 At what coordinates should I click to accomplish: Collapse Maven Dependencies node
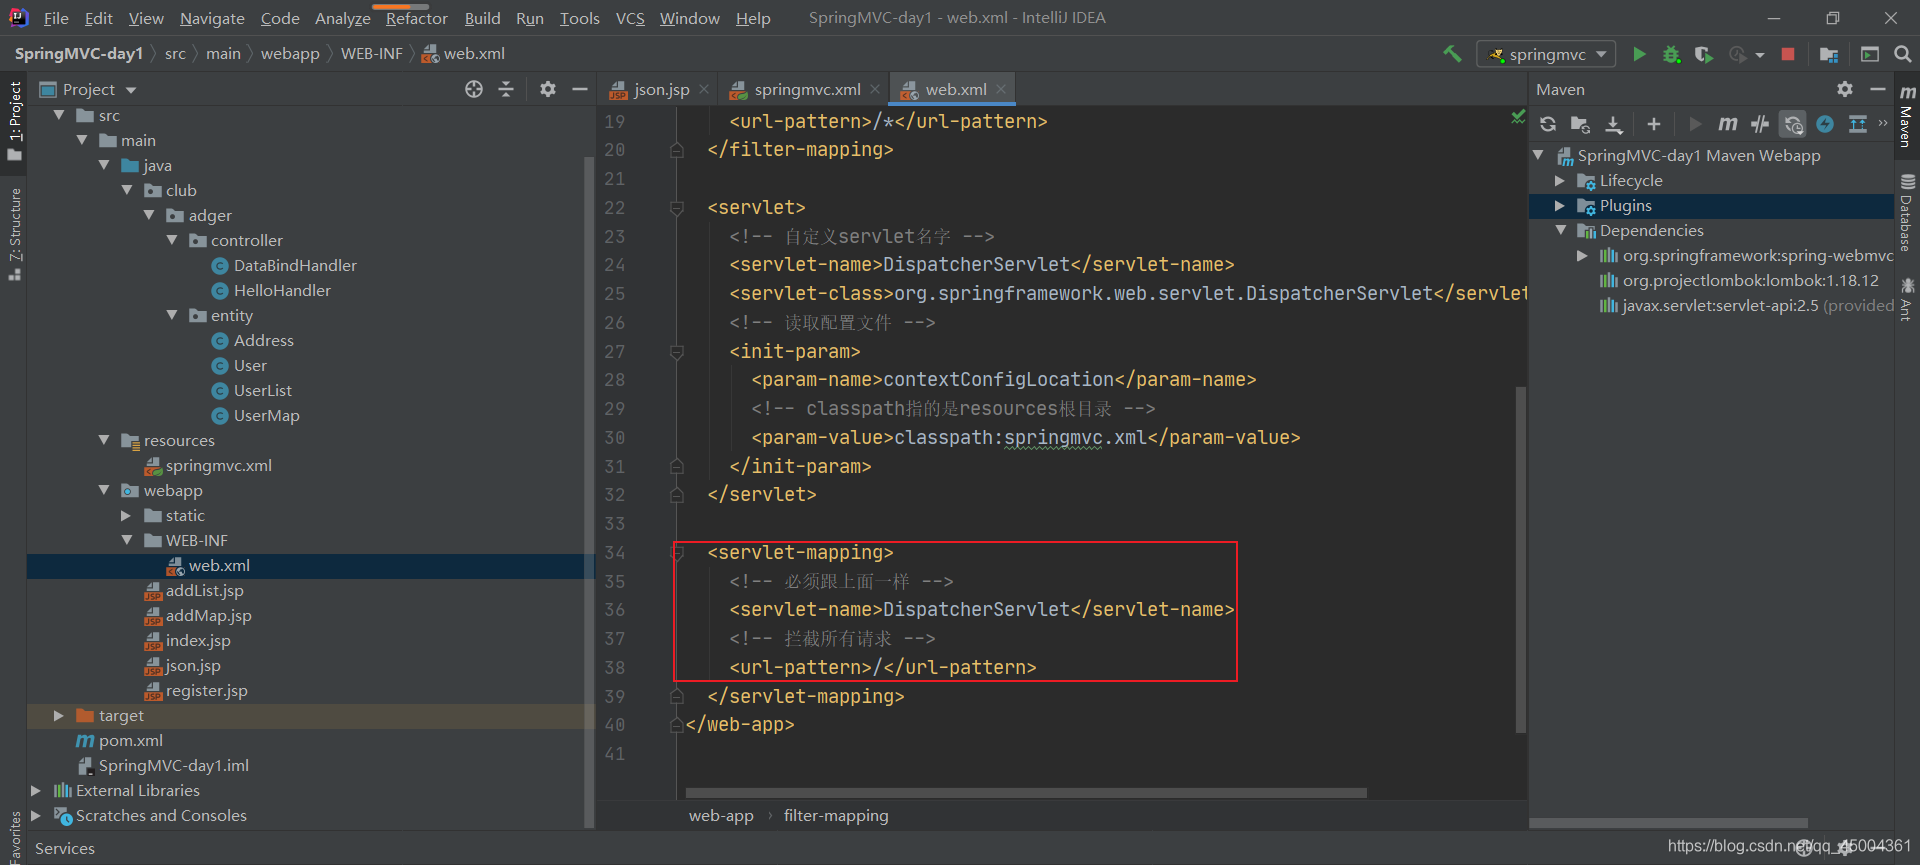1560,230
